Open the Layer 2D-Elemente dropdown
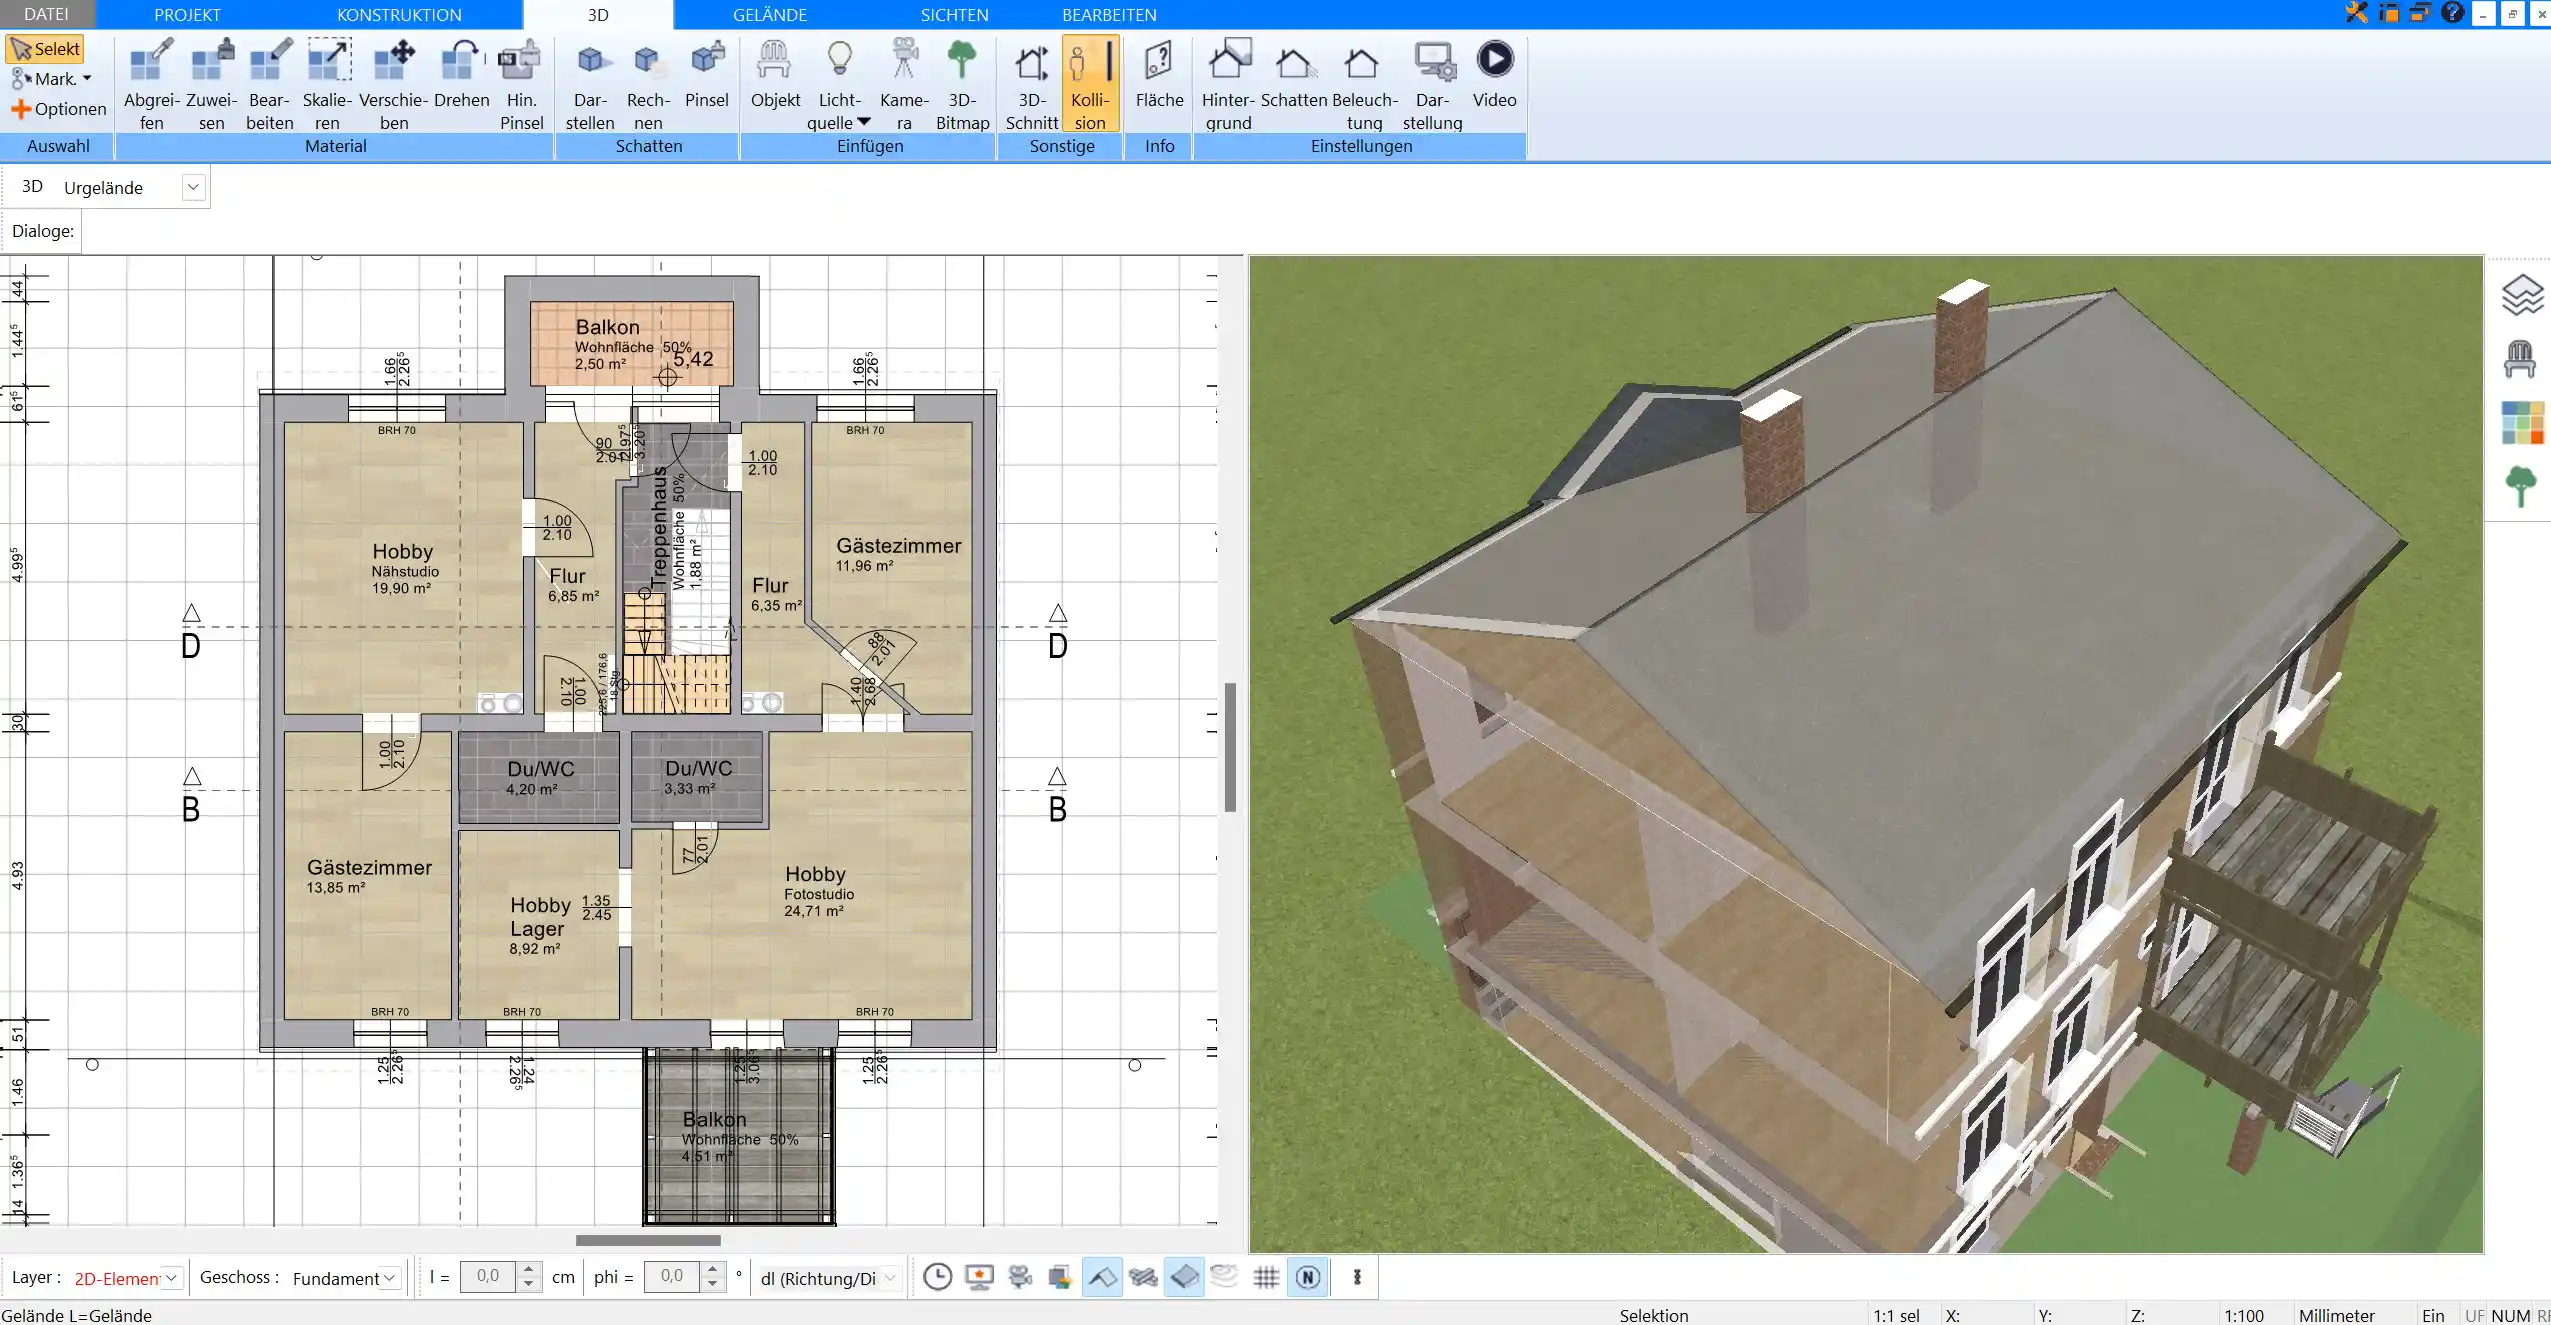This screenshot has height=1325, width=2551. [171, 1278]
